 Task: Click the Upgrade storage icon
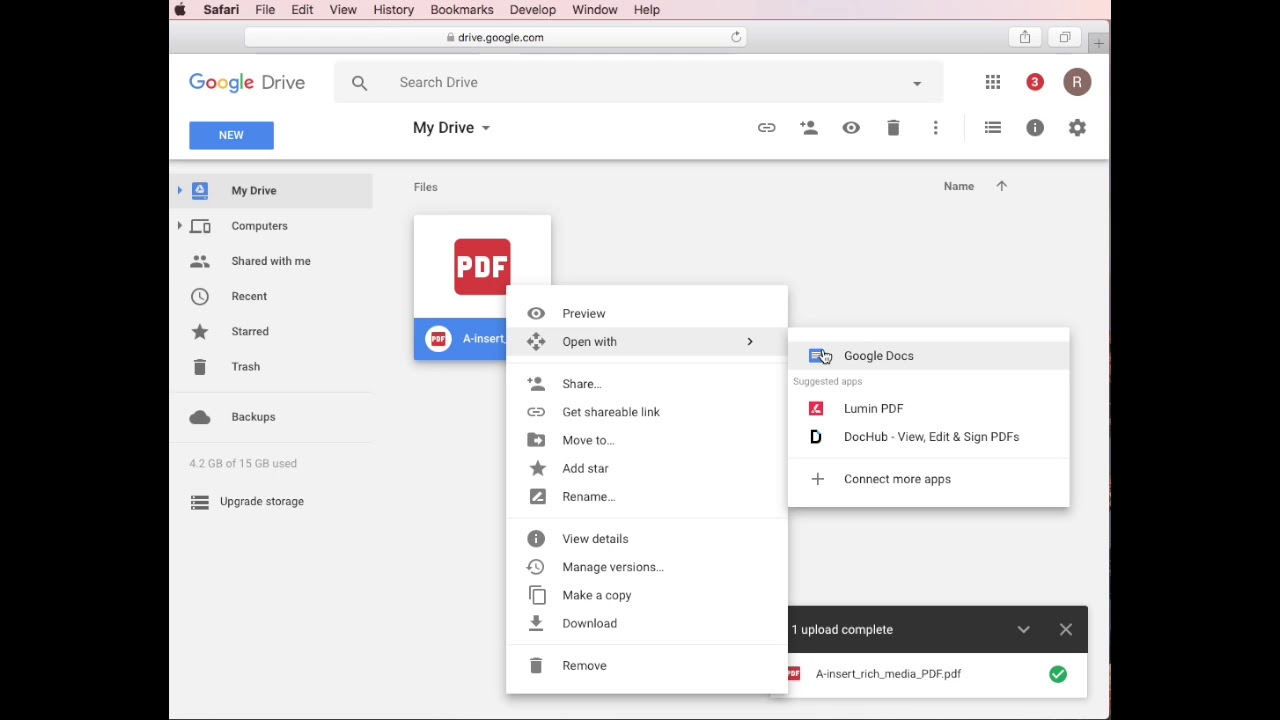click(200, 502)
